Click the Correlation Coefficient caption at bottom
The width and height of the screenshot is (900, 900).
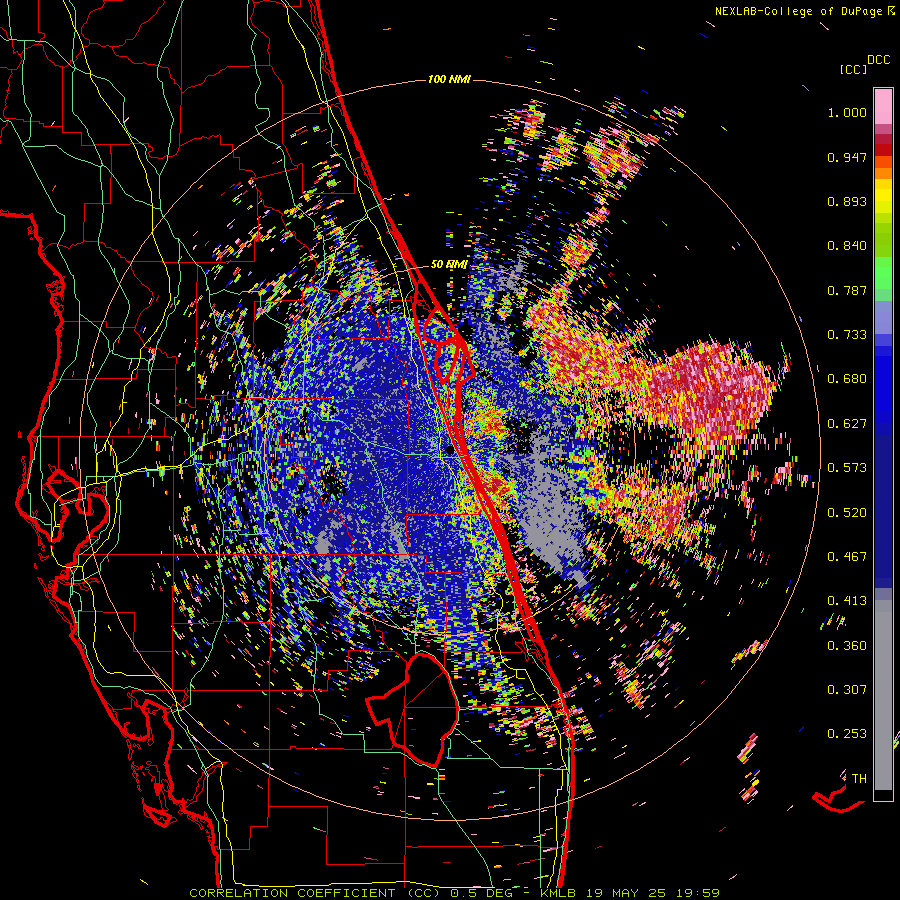pos(454,893)
